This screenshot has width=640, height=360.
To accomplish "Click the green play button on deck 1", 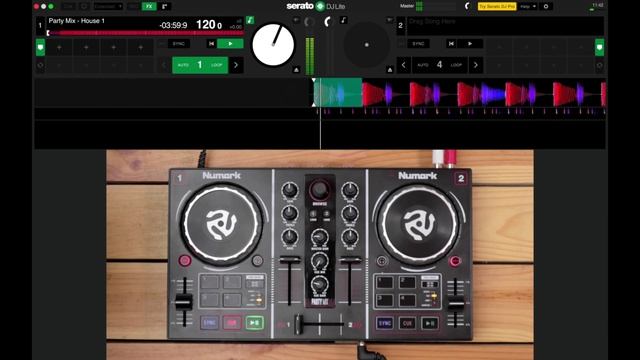I will pos(230,44).
